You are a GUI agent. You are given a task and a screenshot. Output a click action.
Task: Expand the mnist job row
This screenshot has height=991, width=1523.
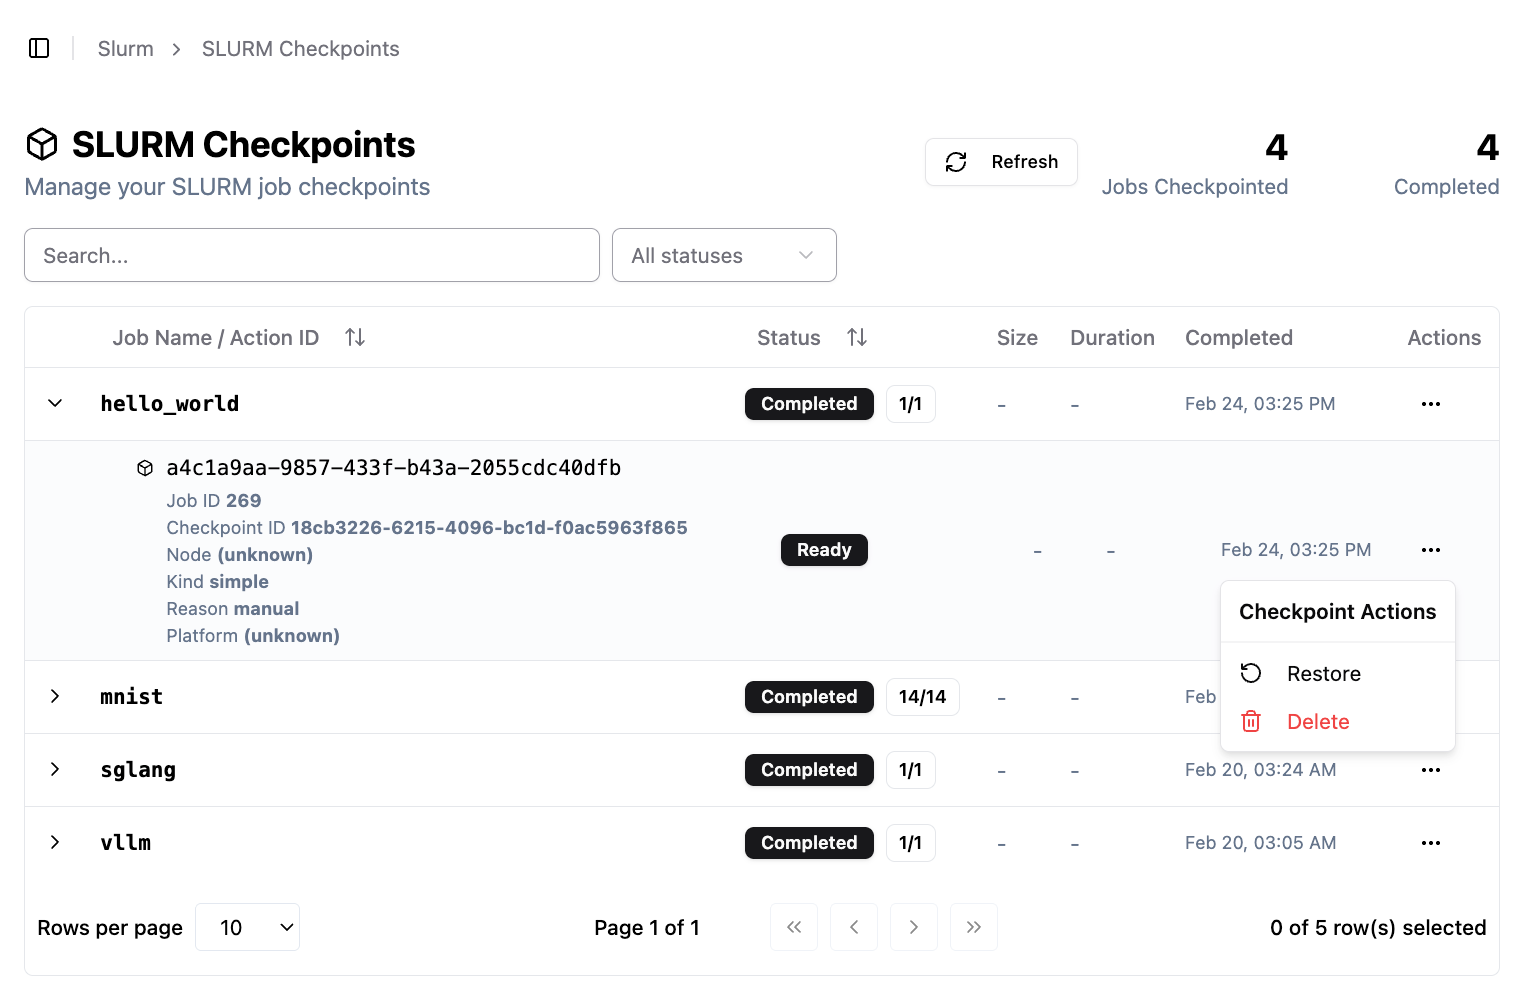coord(55,697)
